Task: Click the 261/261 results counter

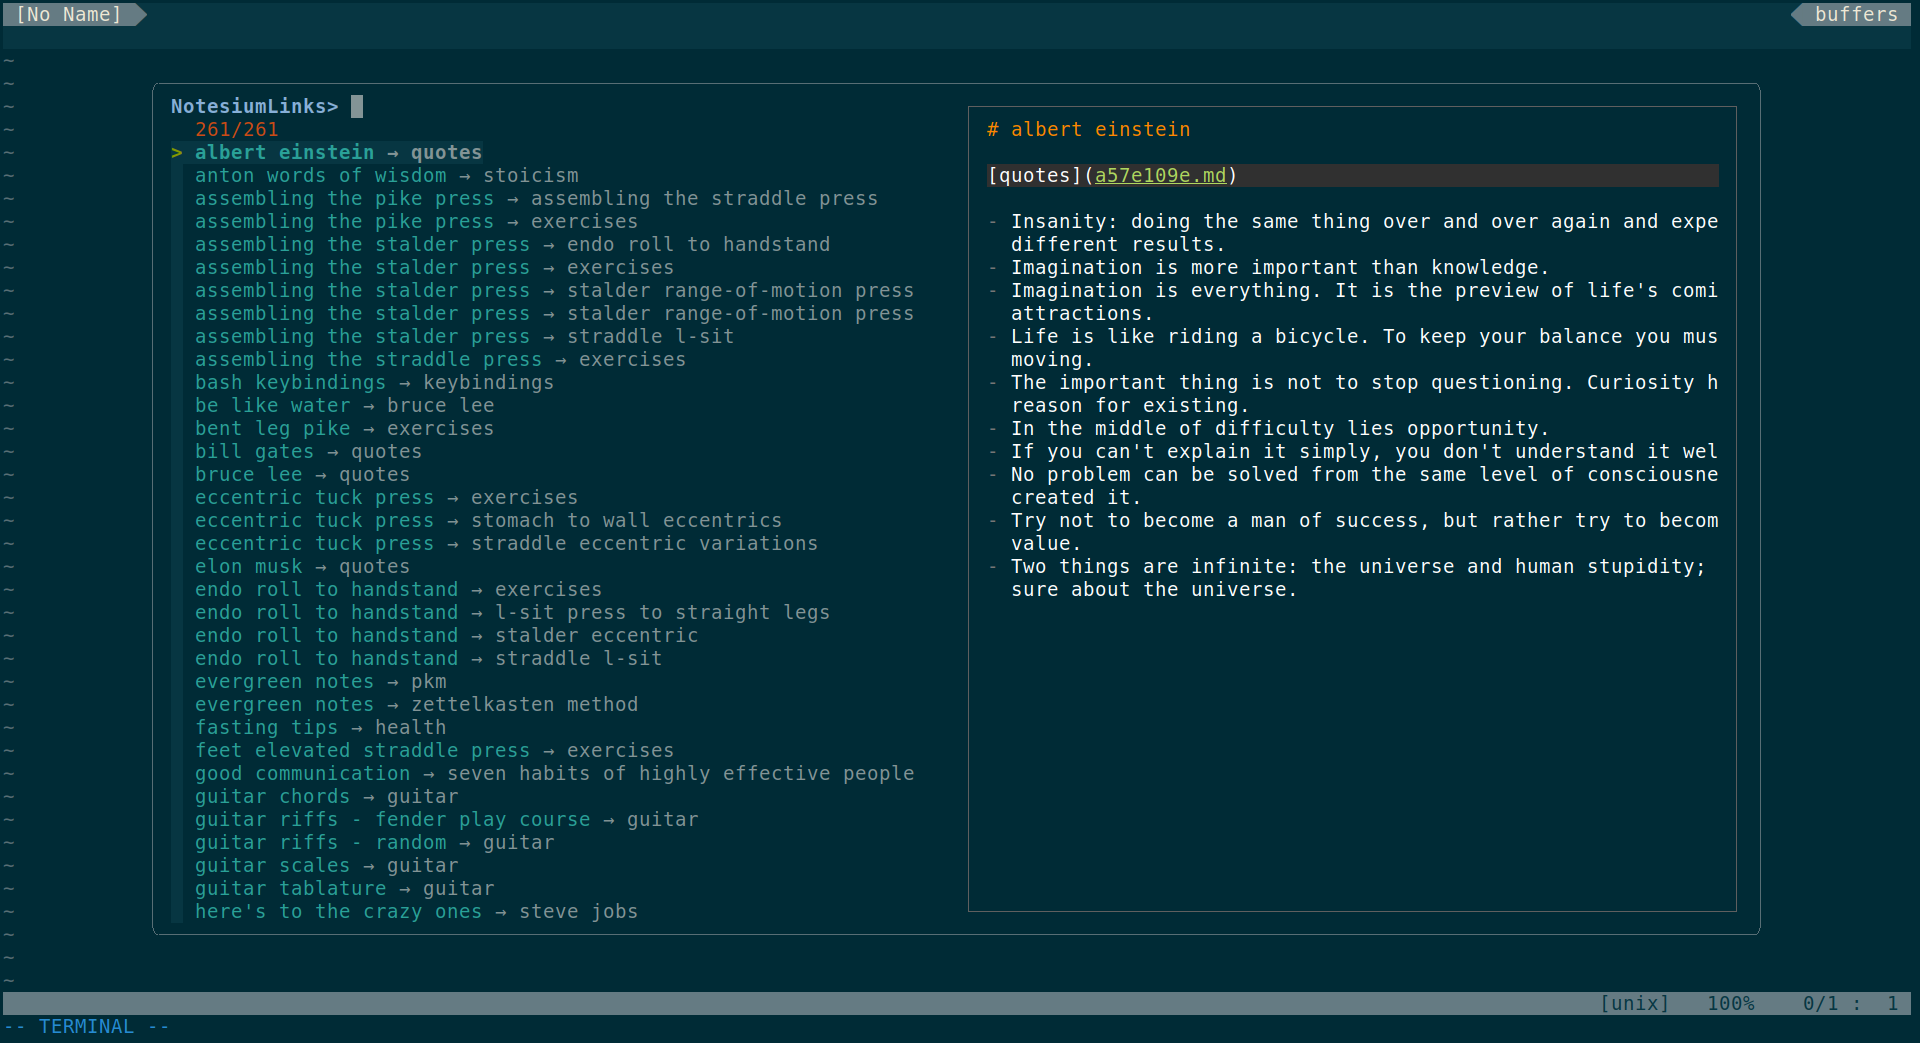Action: click(x=237, y=129)
